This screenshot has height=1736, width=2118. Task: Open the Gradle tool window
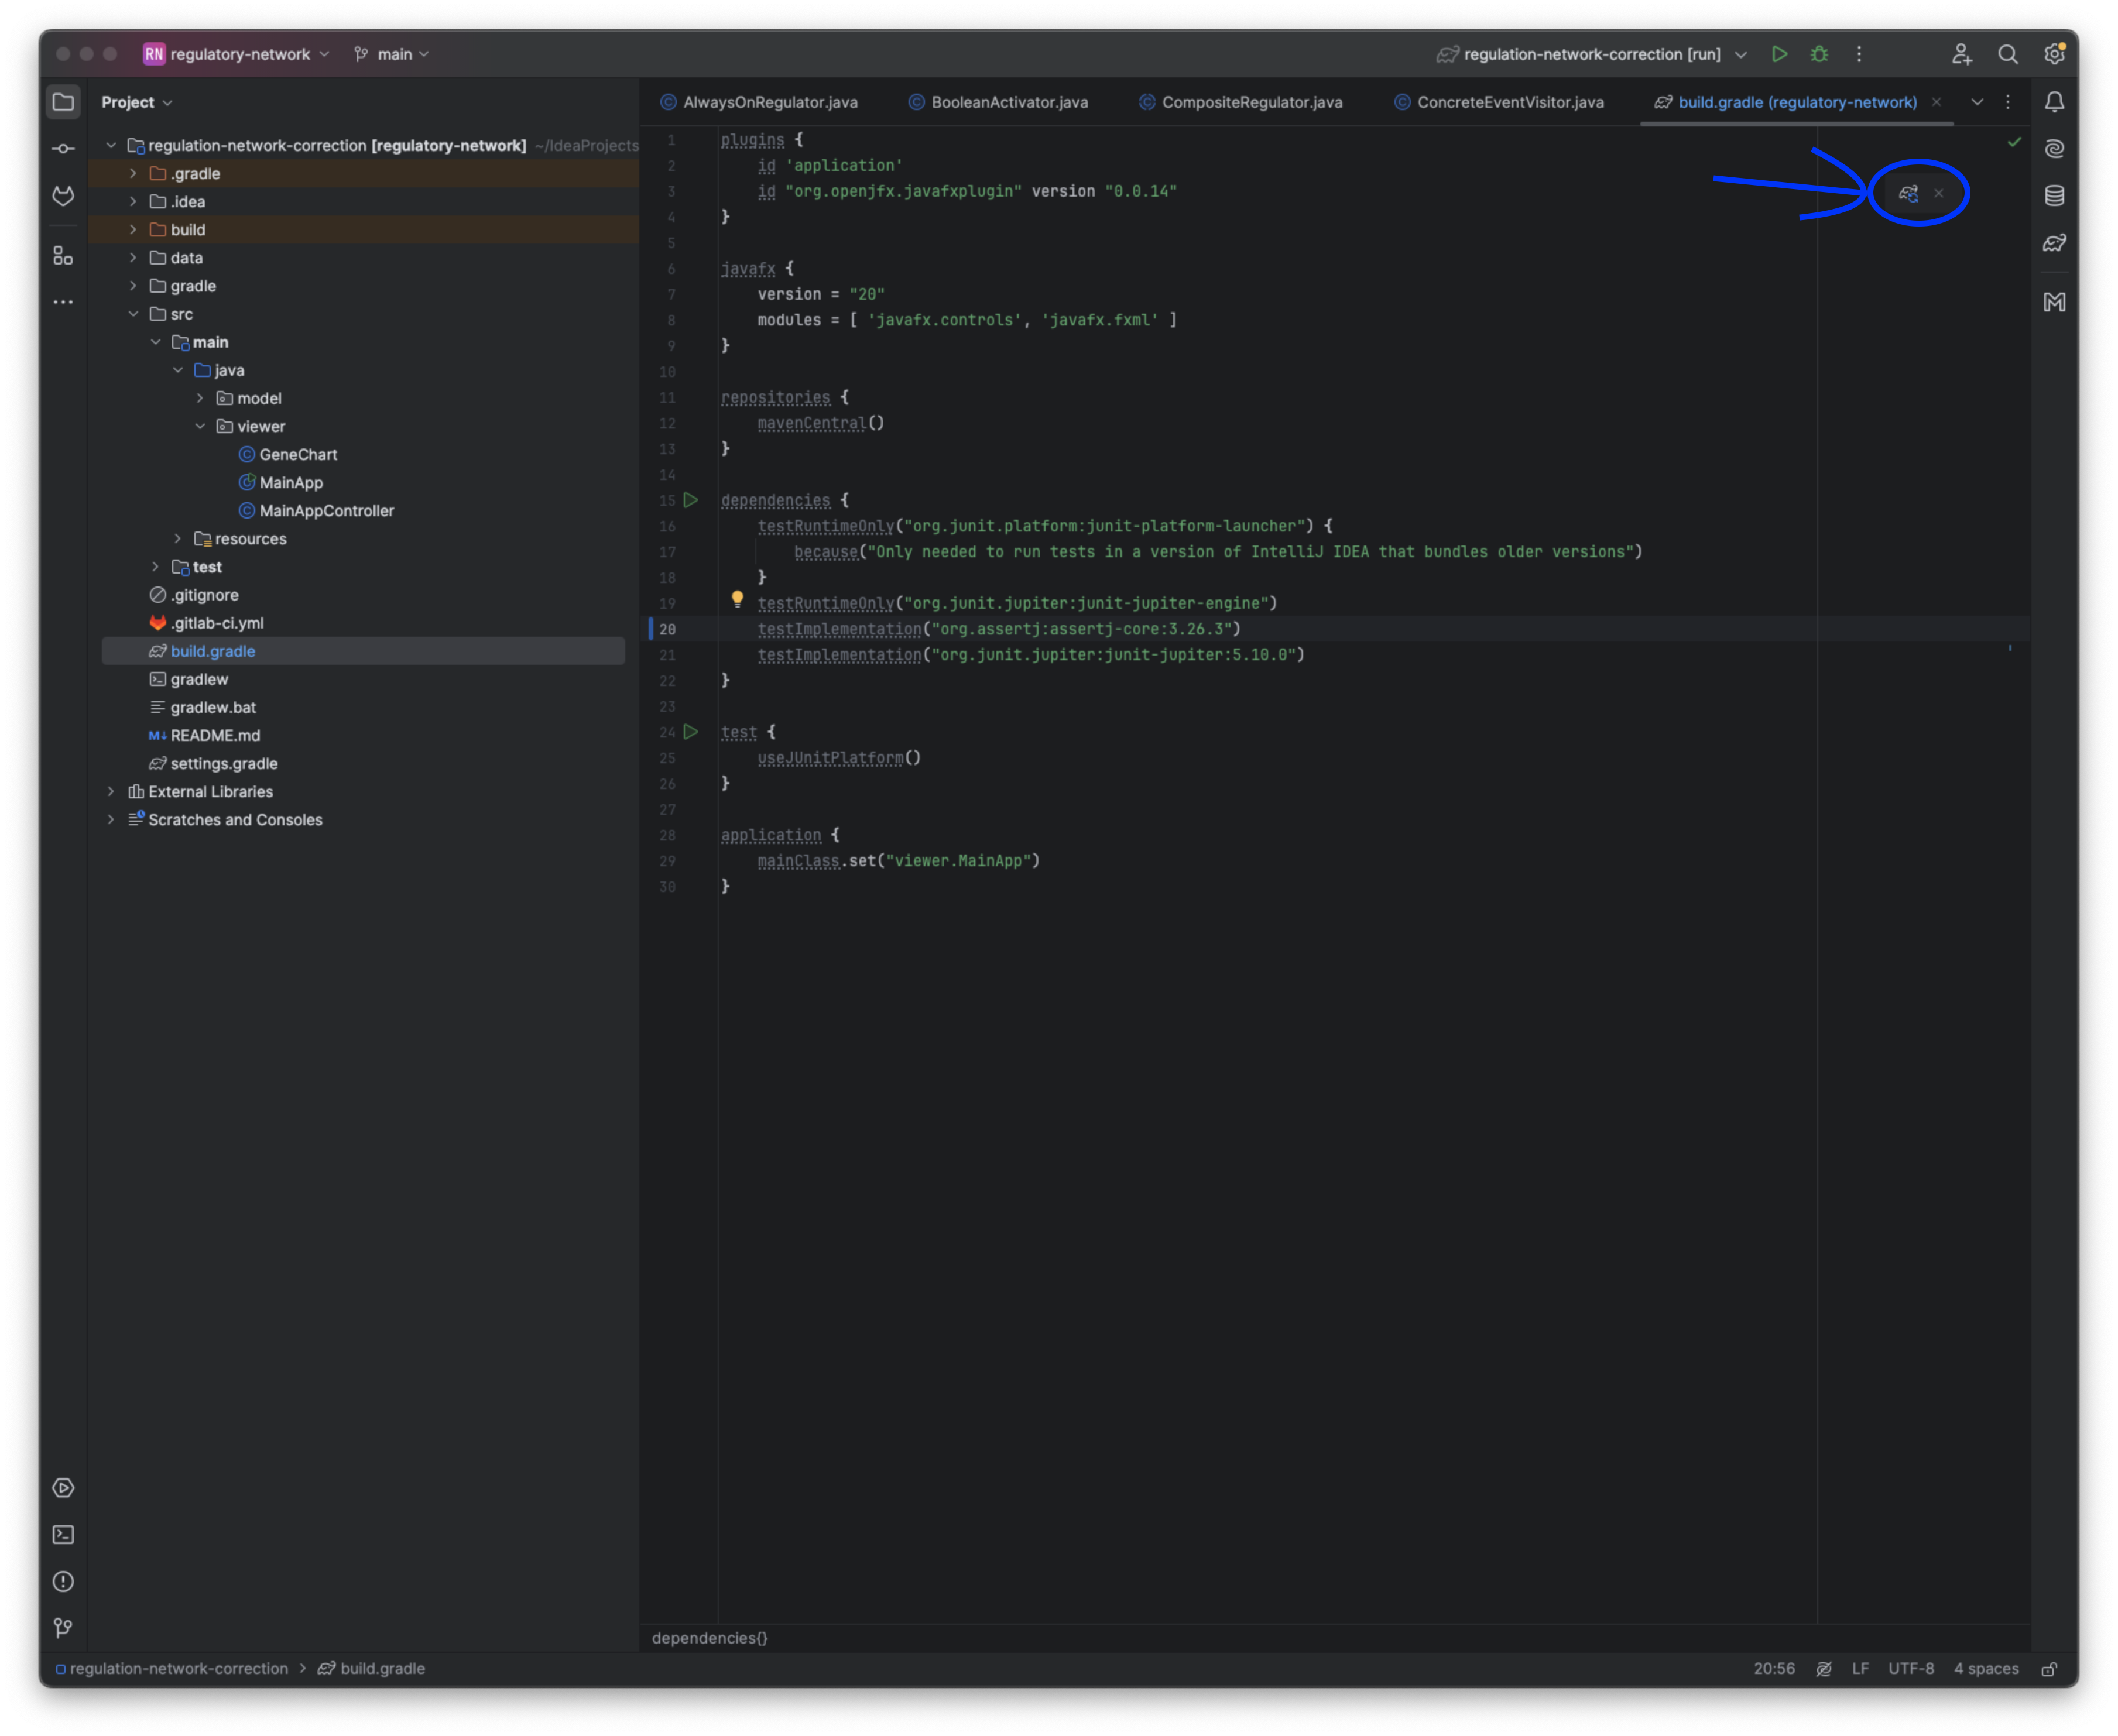point(2055,243)
